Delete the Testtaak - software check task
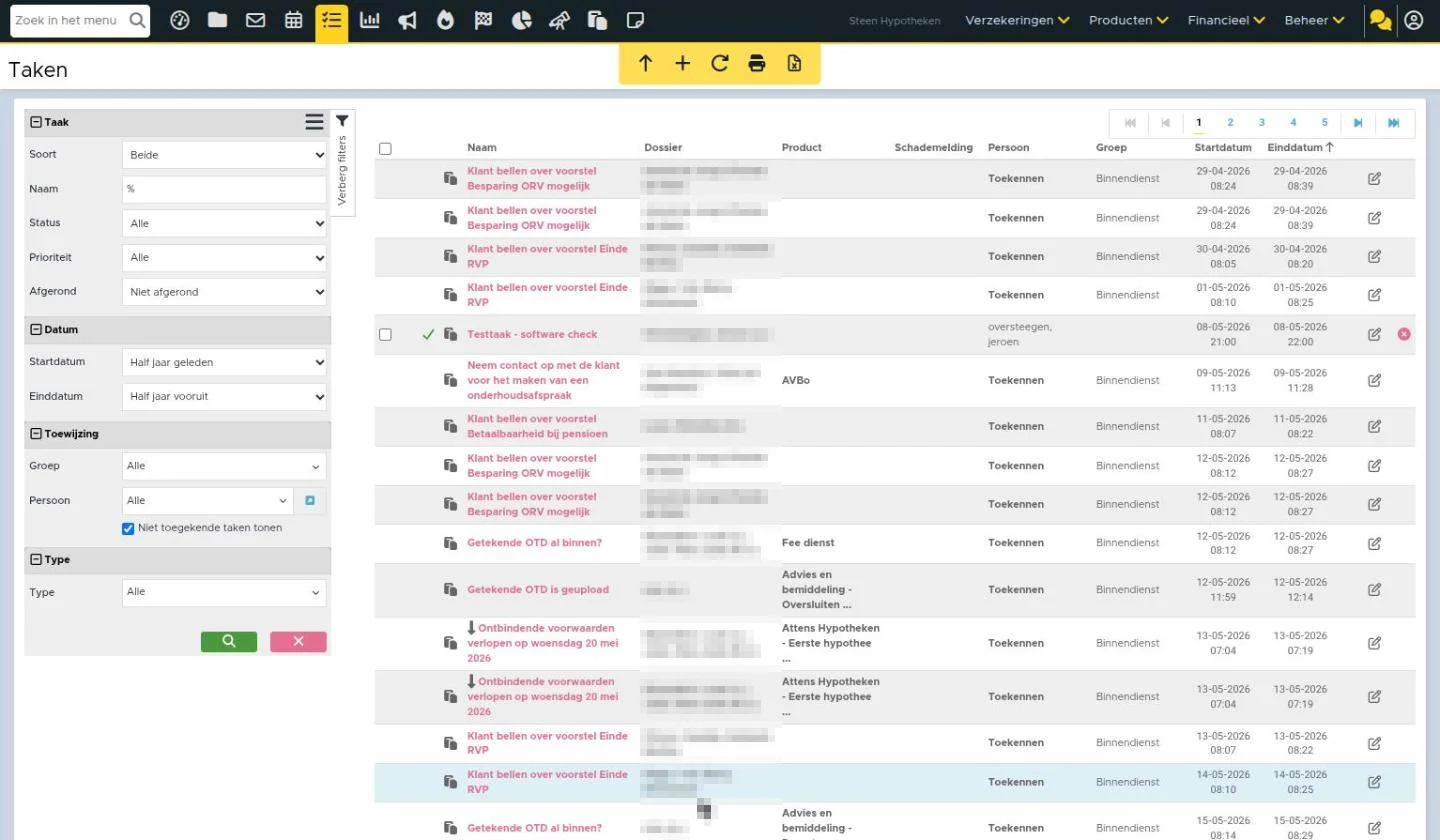1440x840 pixels. coord(1404,334)
